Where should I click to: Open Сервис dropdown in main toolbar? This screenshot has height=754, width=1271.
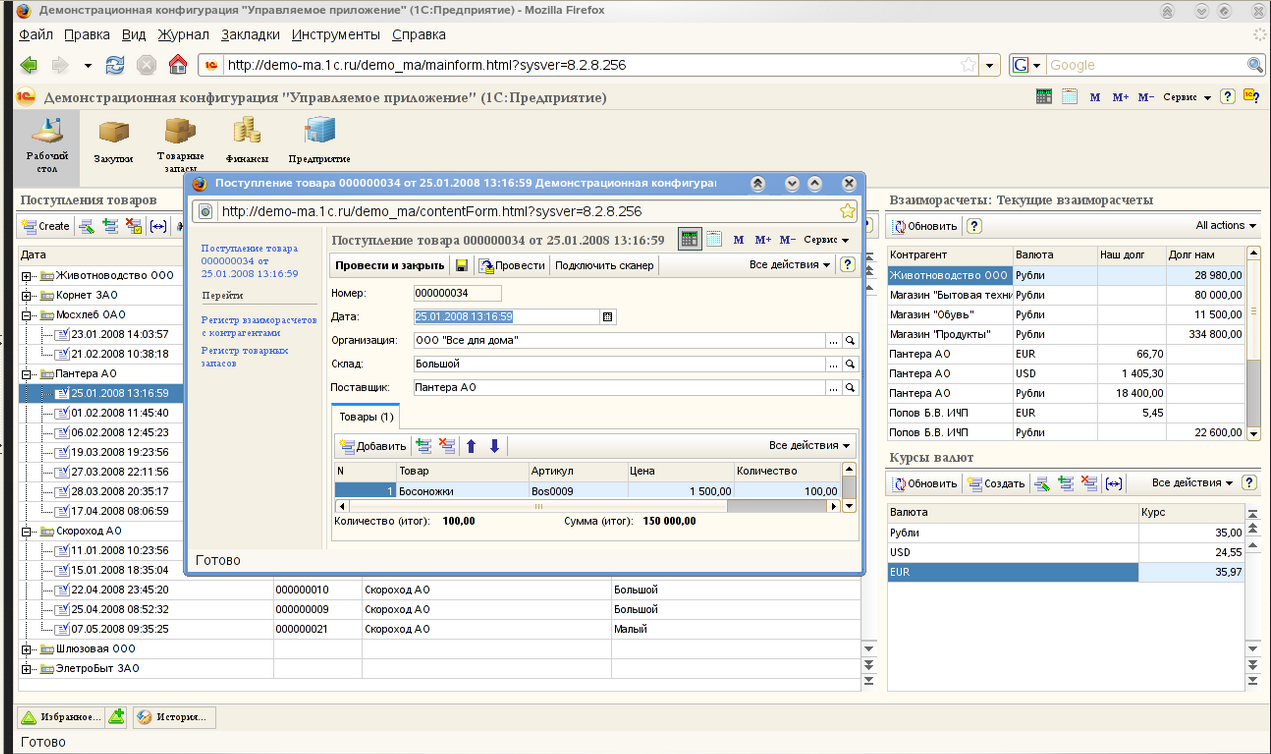1187,97
